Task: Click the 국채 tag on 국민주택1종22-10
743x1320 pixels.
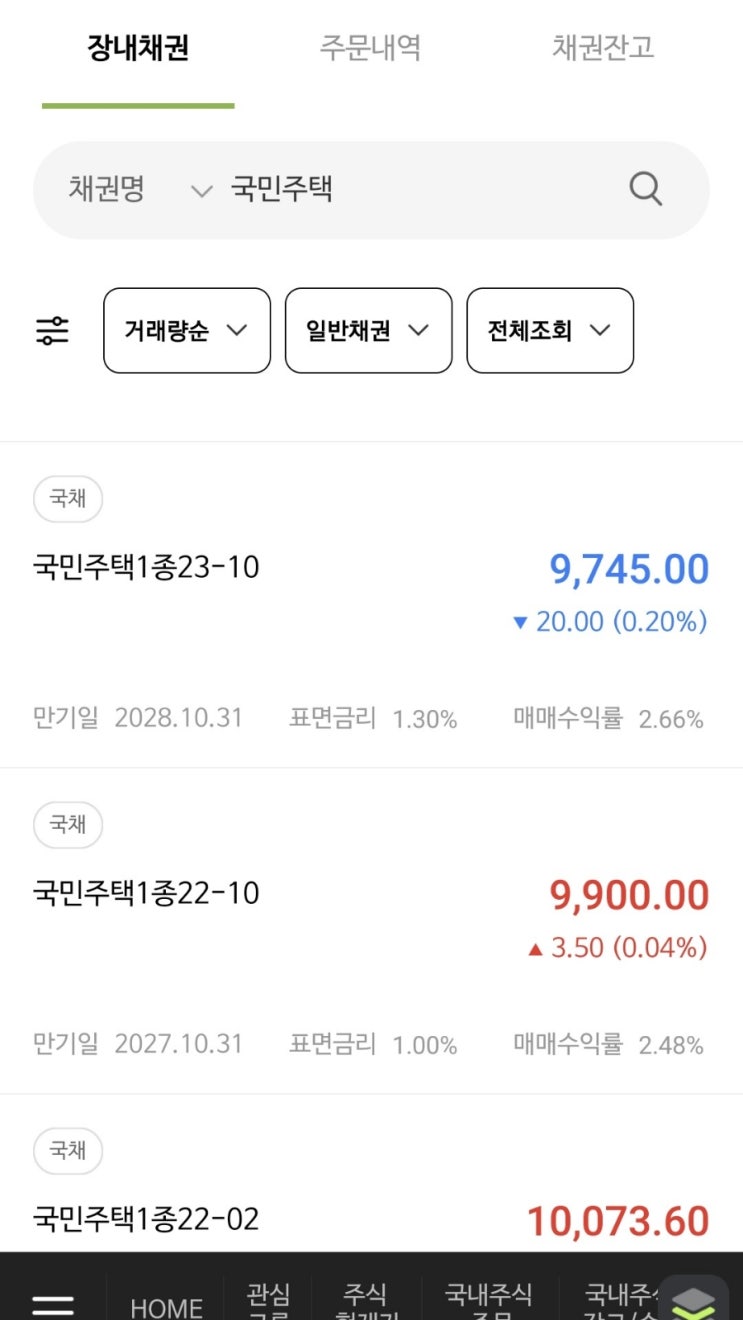Action: 68,824
